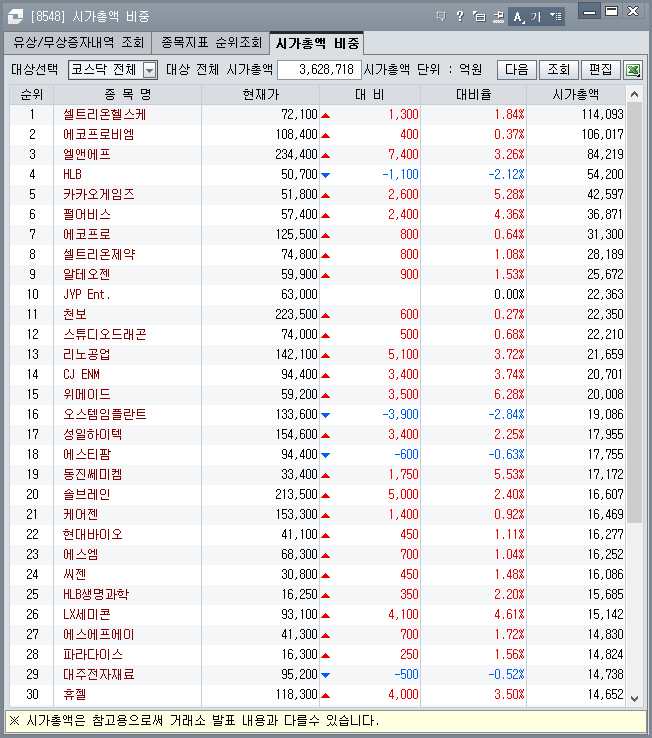Select stock CJ ENM
The image size is (652, 738).
coord(81,375)
